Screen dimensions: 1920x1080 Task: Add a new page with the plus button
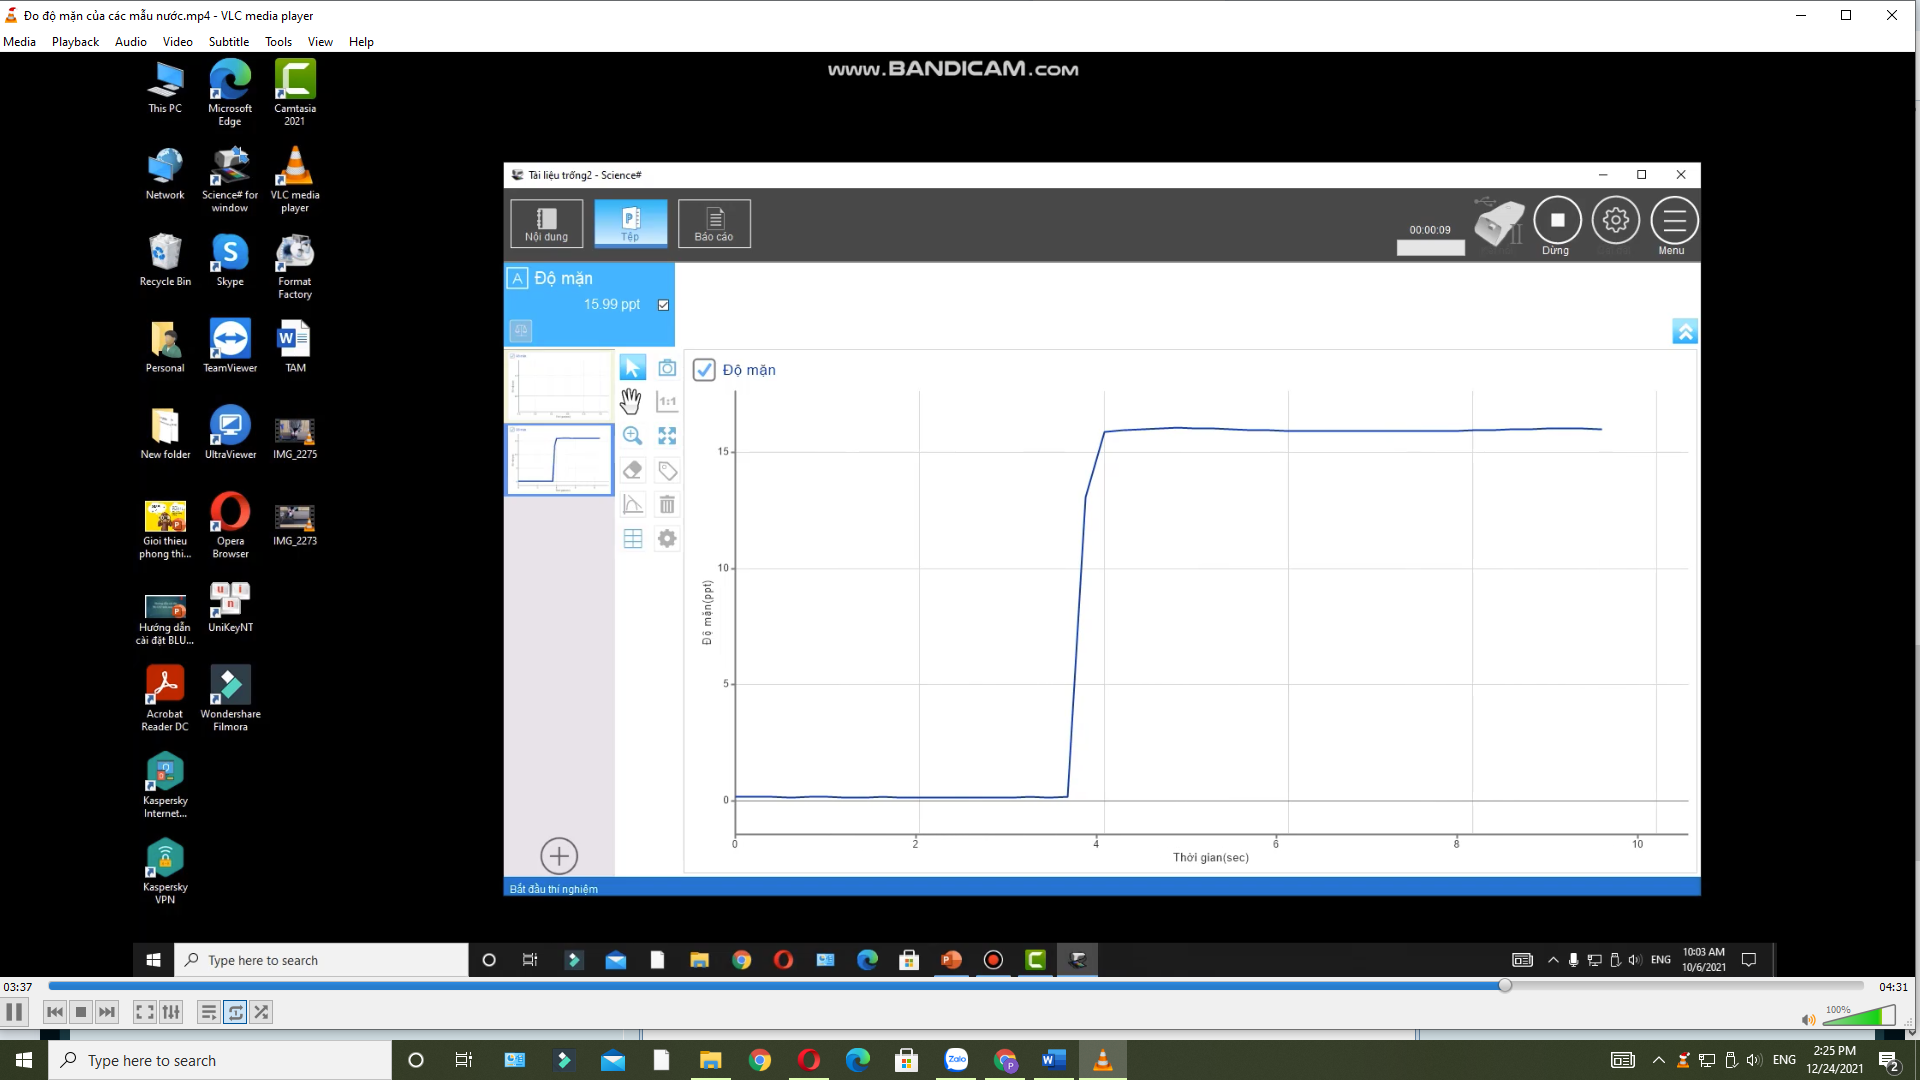pos(559,856)
